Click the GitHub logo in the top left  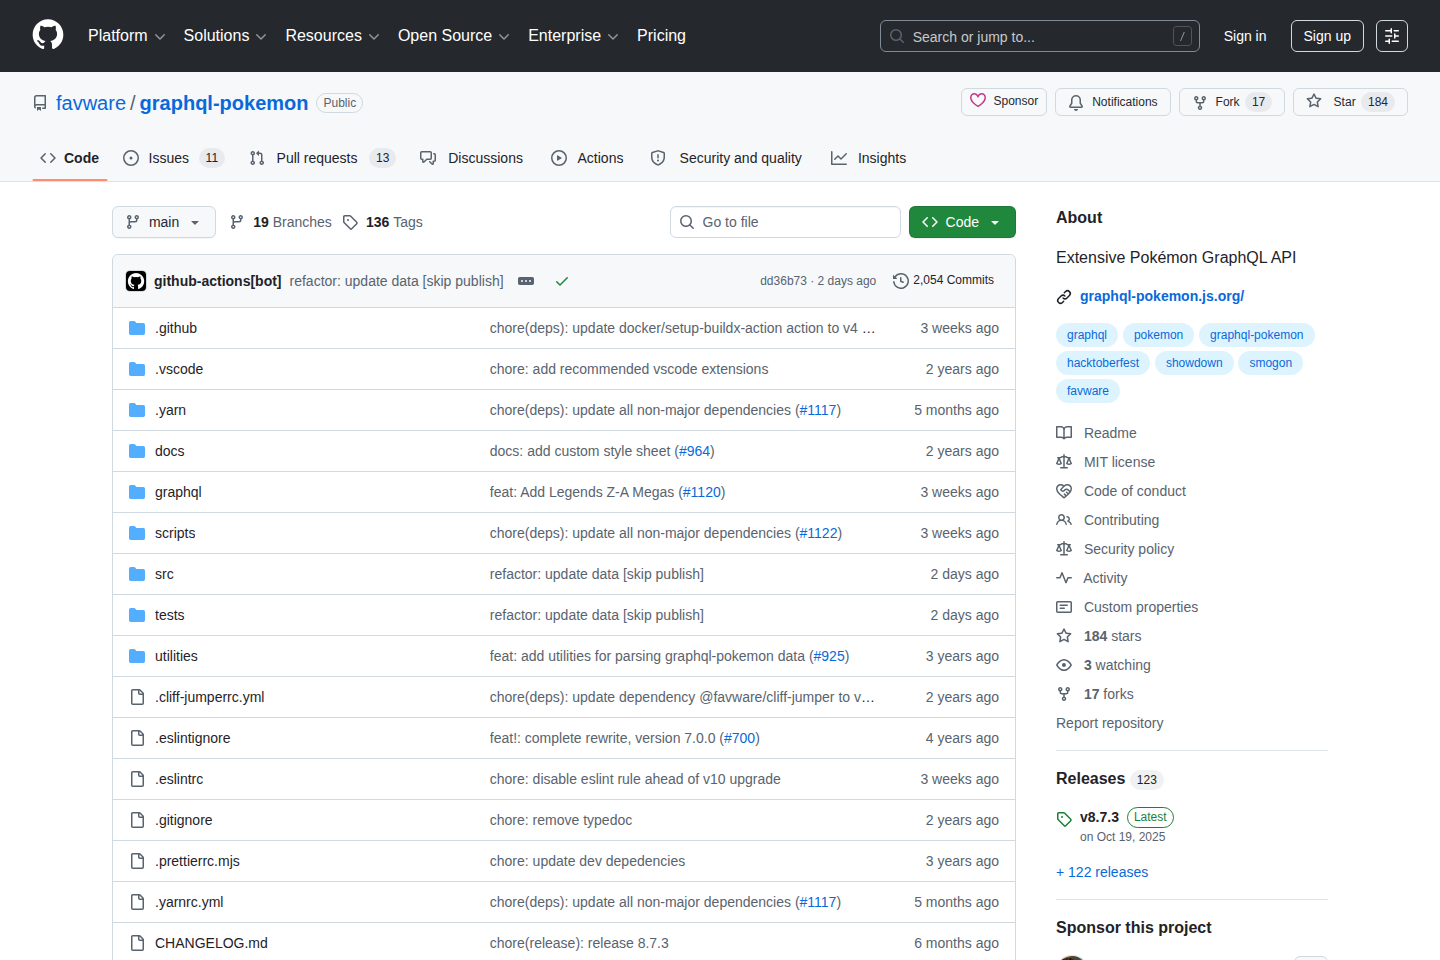(47, 35)
